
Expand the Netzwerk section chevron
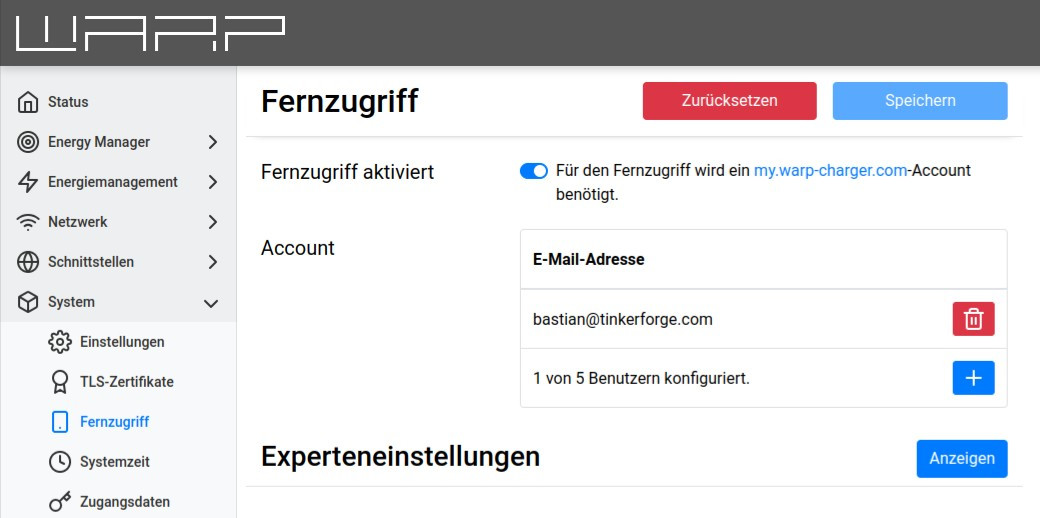point(212,222)
